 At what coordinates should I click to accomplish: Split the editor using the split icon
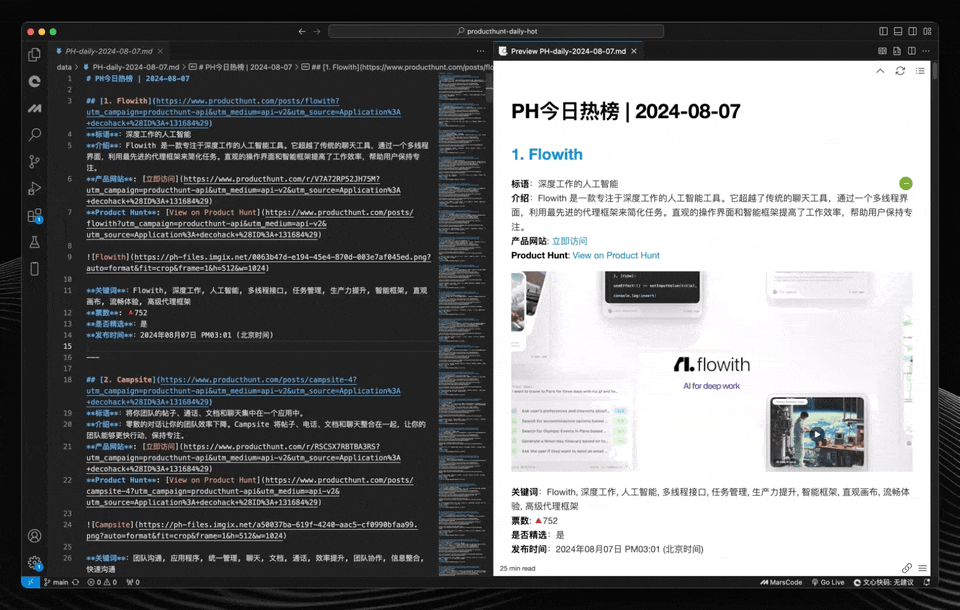[912, 50]
